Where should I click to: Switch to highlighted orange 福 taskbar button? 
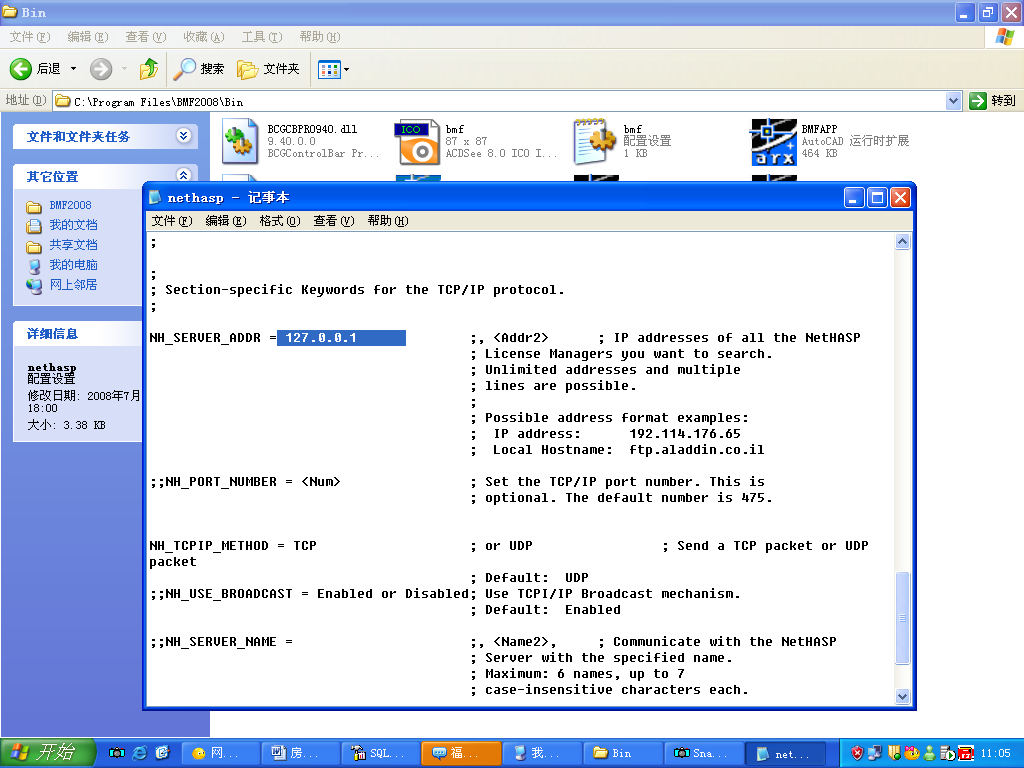pyautogui.click(x=462, y=753)
